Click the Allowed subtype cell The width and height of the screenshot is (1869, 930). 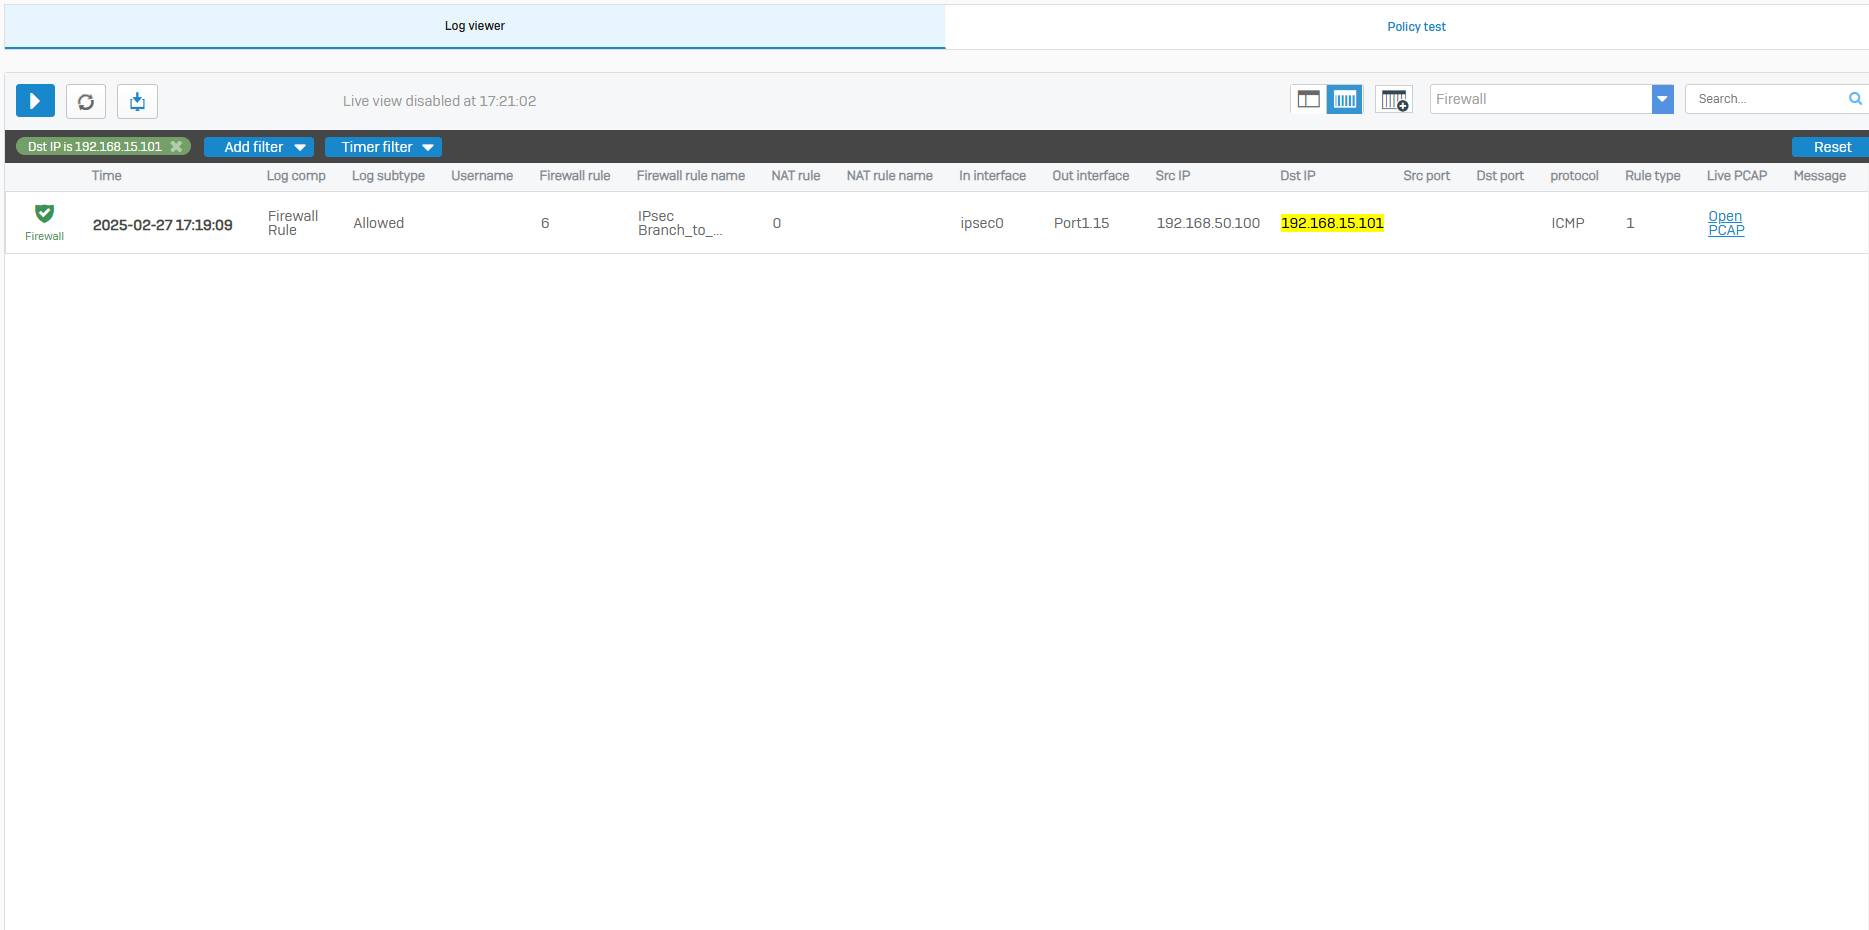379,223
